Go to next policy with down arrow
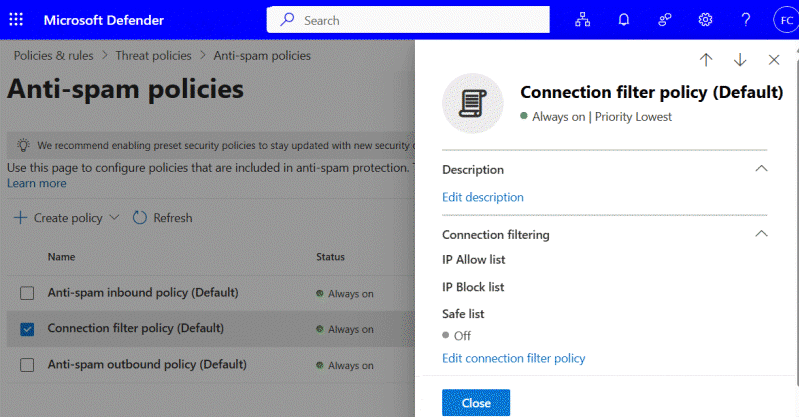The image size is (799, 417). (x=740, y=60)
